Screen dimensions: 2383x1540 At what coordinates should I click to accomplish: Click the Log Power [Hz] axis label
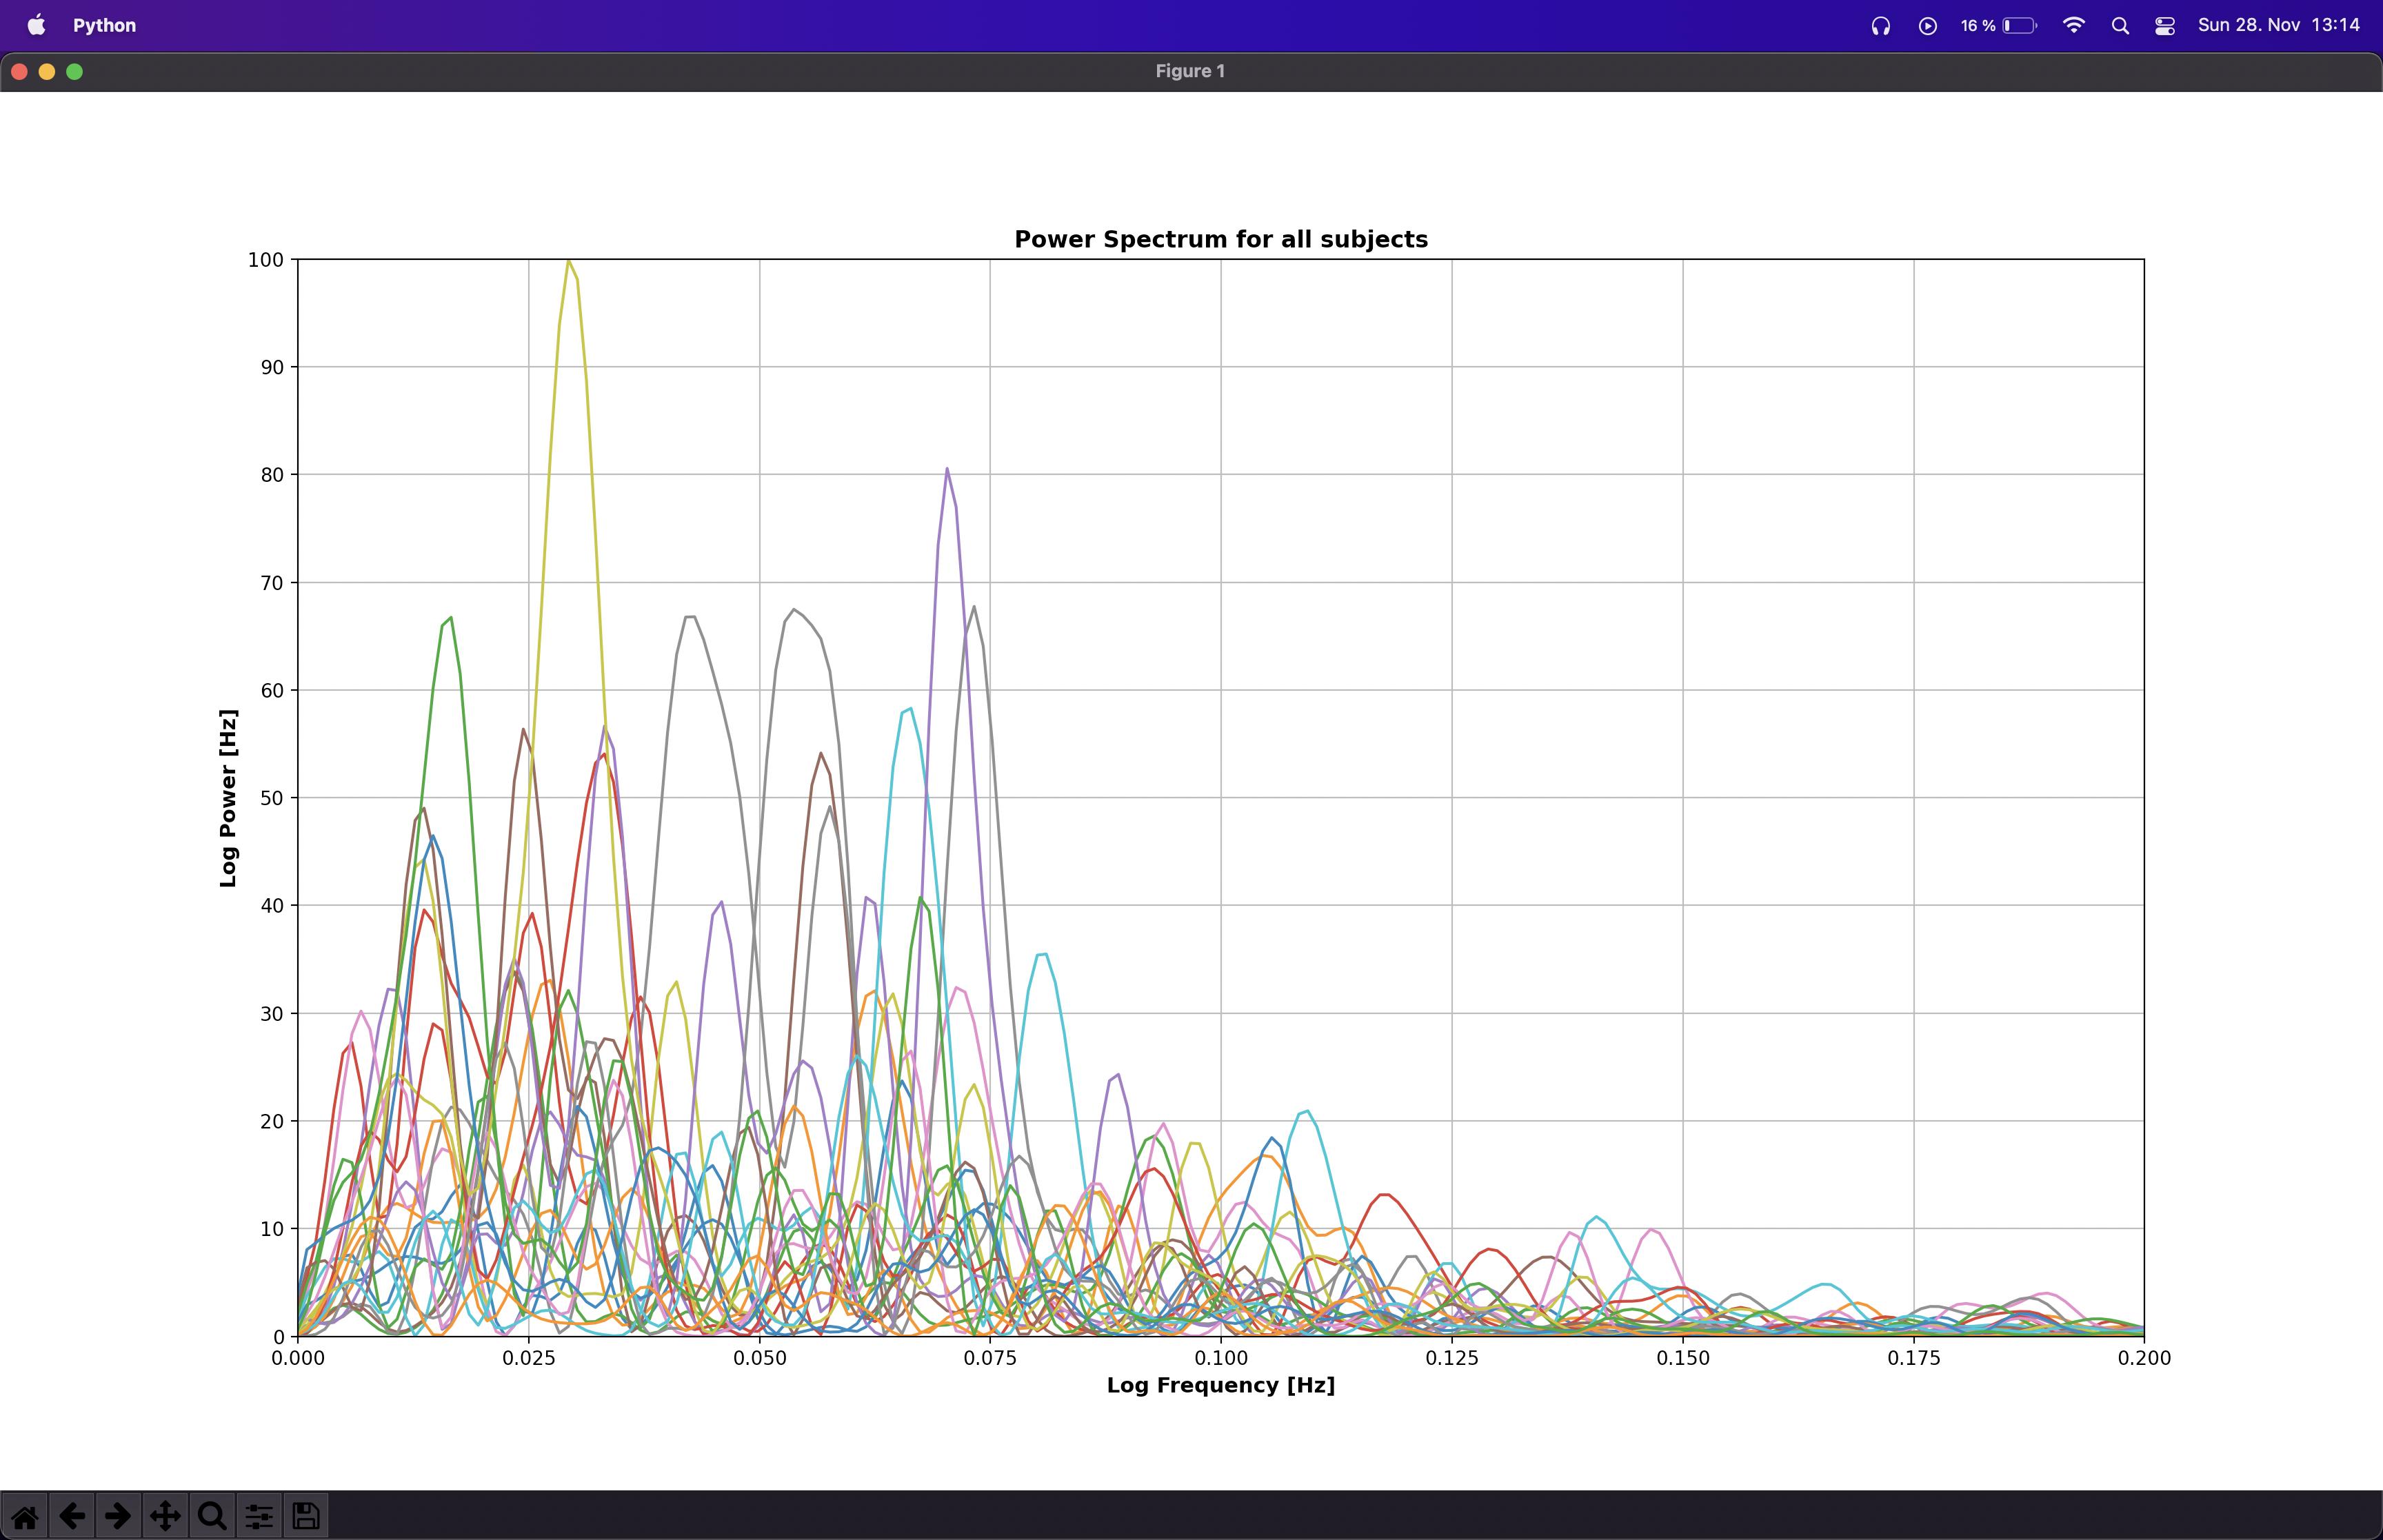[229, 798]
